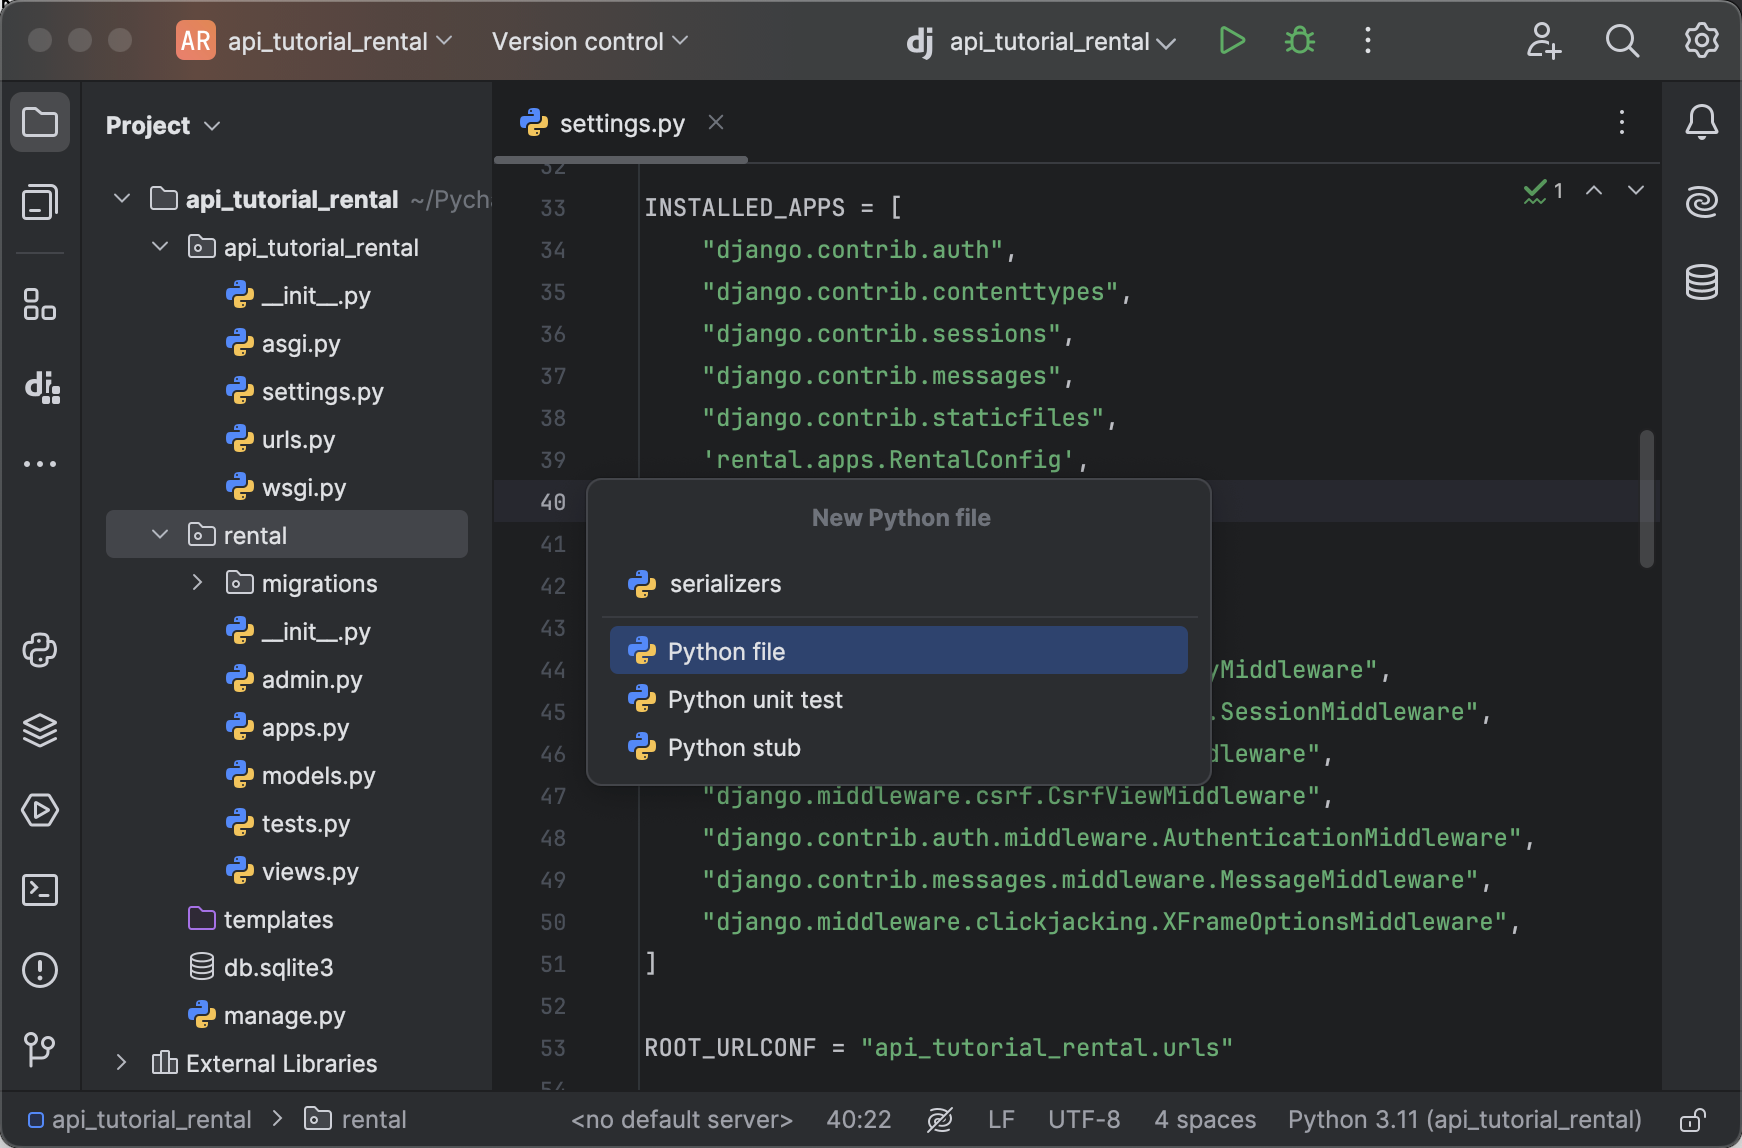This screenshot has height=1148, width=1742.
Task: Open the Problems tool window
Action: pyautogui.click(x=41, y=968)
